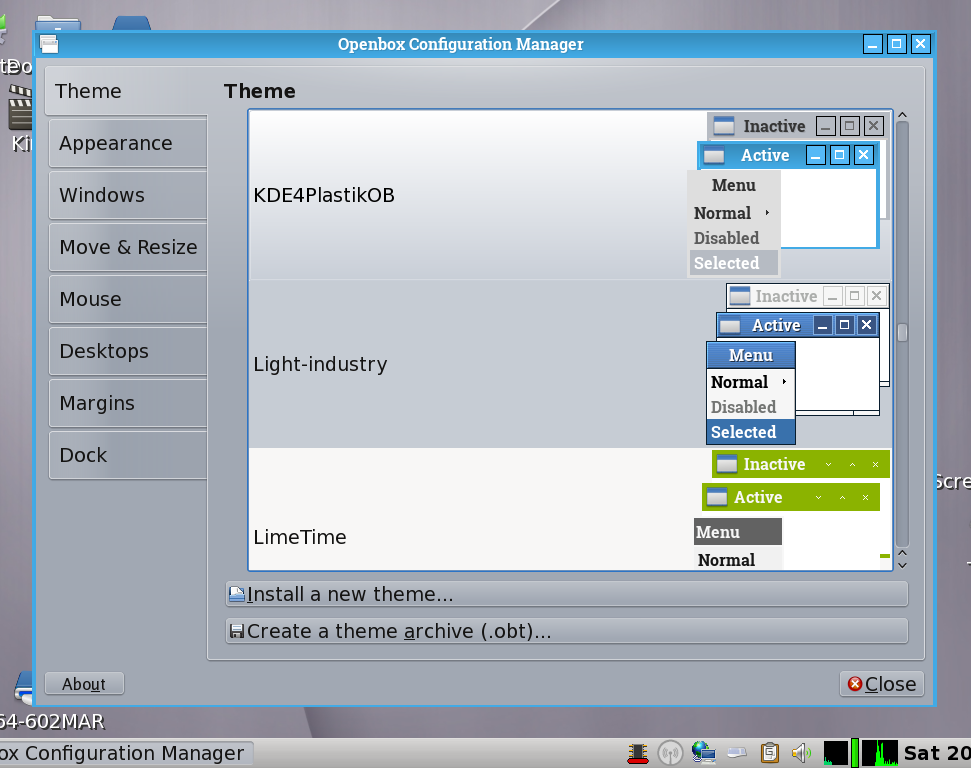Click Install a new theme button

[x=567, y=594]
